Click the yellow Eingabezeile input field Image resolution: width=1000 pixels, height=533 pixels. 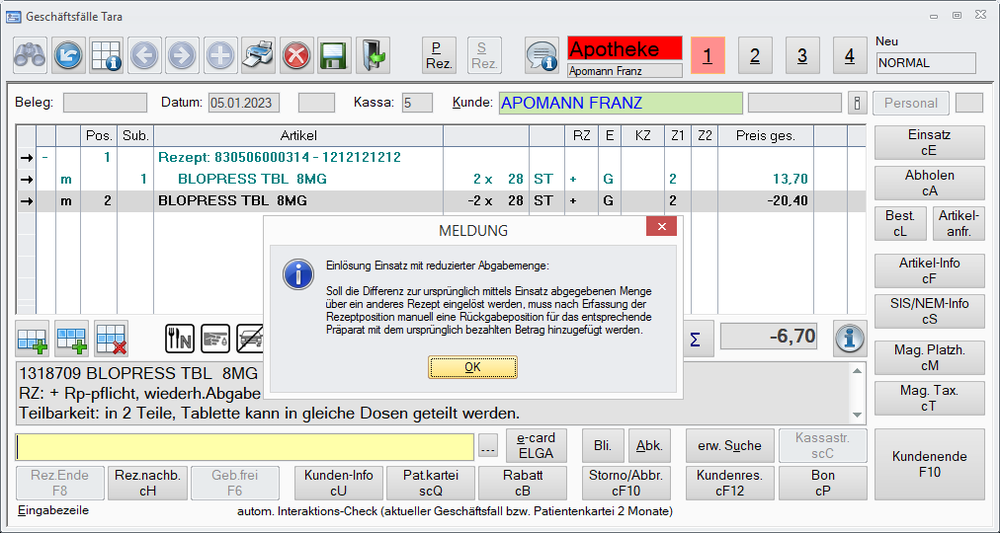click(x=245, y=446)
